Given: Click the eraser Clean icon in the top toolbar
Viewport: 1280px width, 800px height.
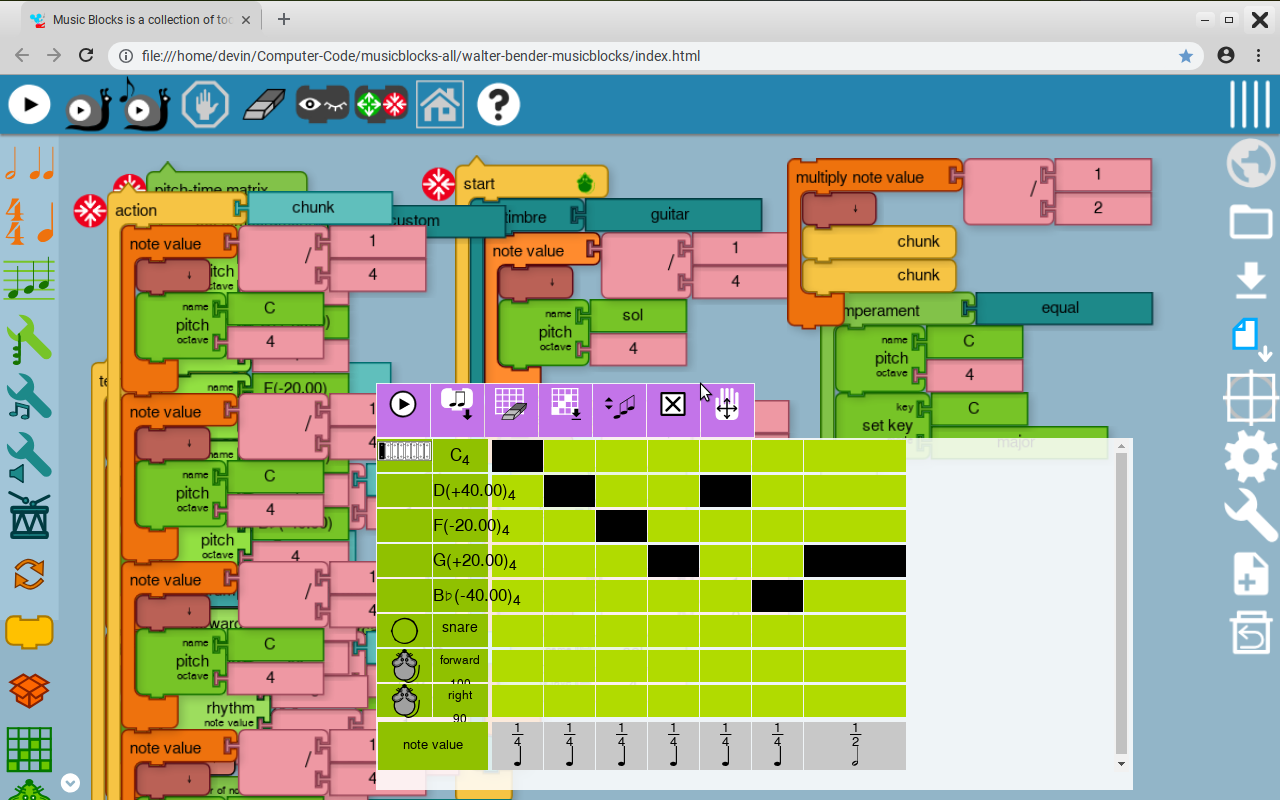Looking at the screenshot, I should 264,104.
